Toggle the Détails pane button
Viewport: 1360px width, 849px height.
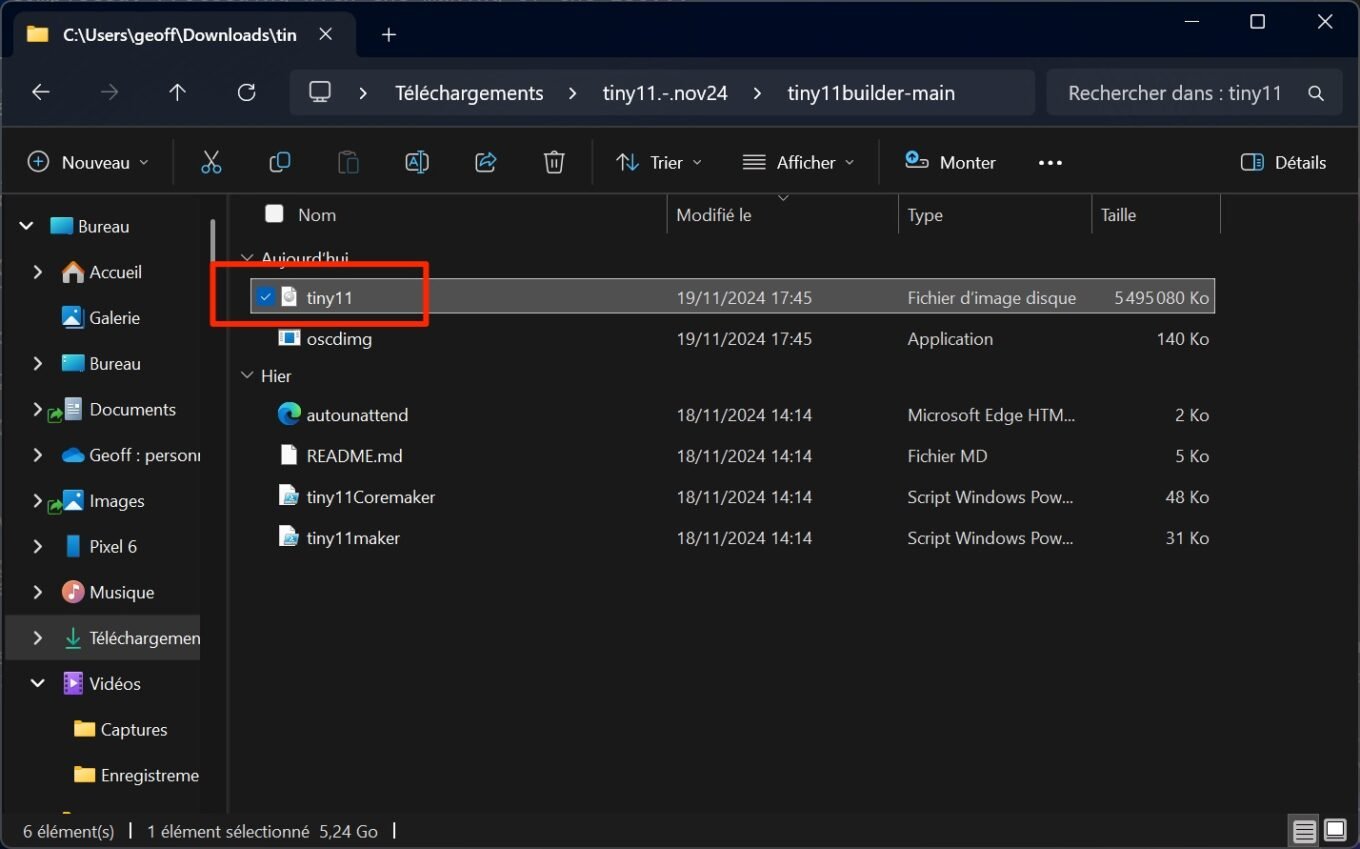coord(1283,163)
